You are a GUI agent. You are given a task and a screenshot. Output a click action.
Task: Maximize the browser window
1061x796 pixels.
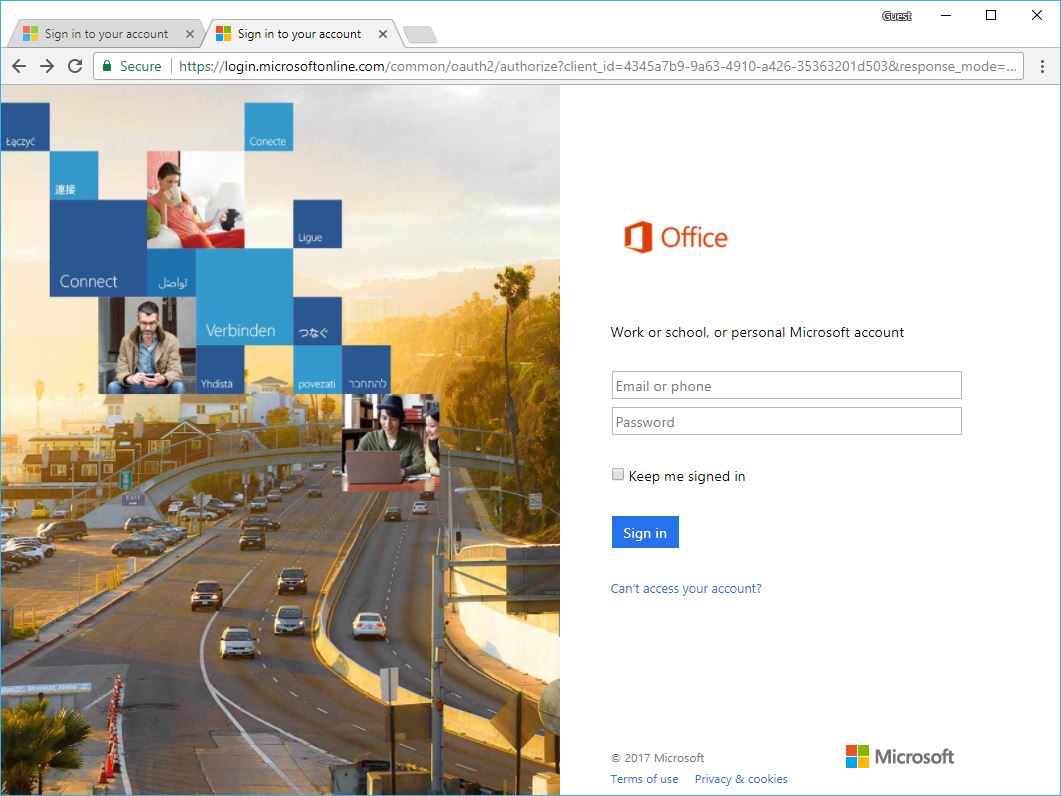[991, 16]
